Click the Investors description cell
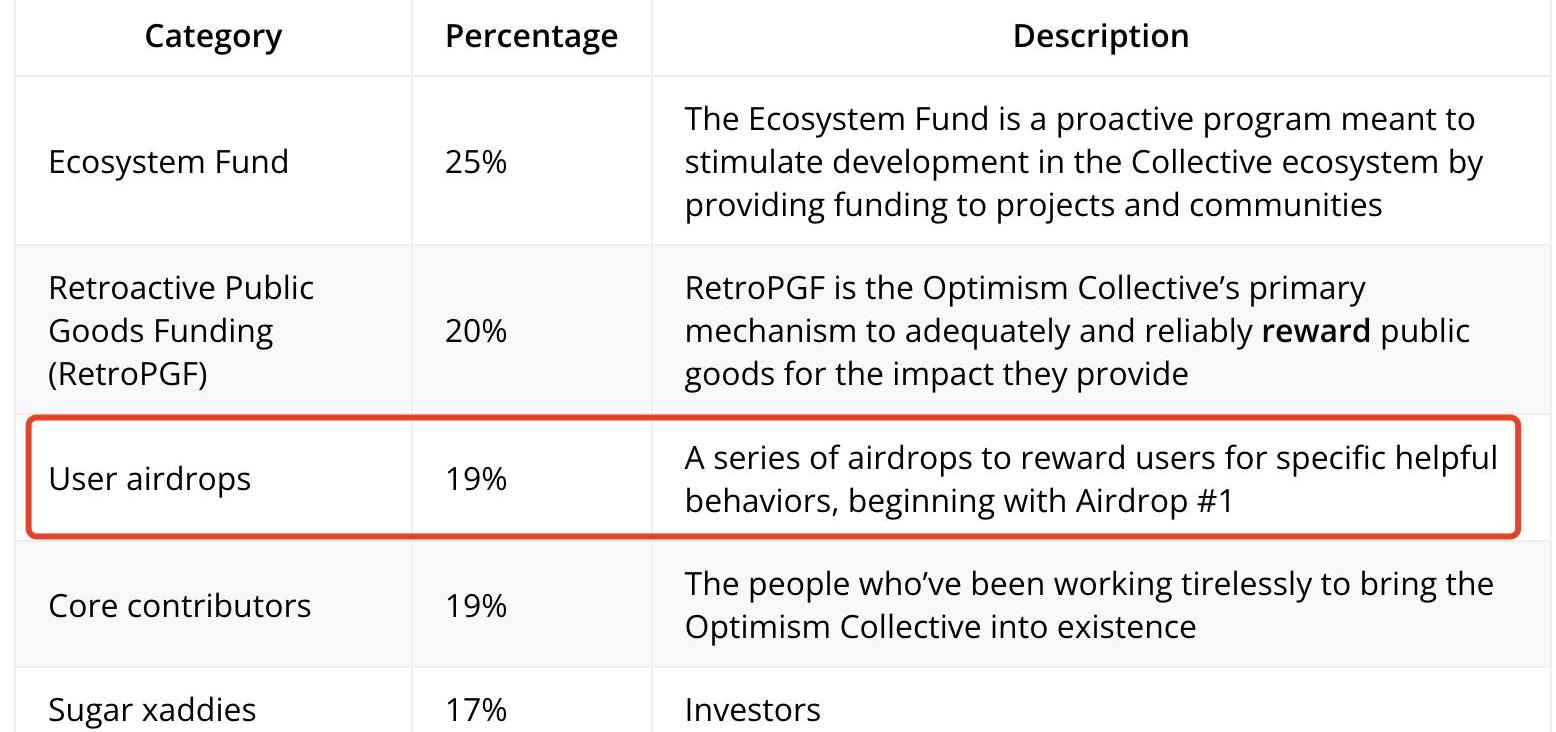1556x732 pixels. click(x=752, y=710)
